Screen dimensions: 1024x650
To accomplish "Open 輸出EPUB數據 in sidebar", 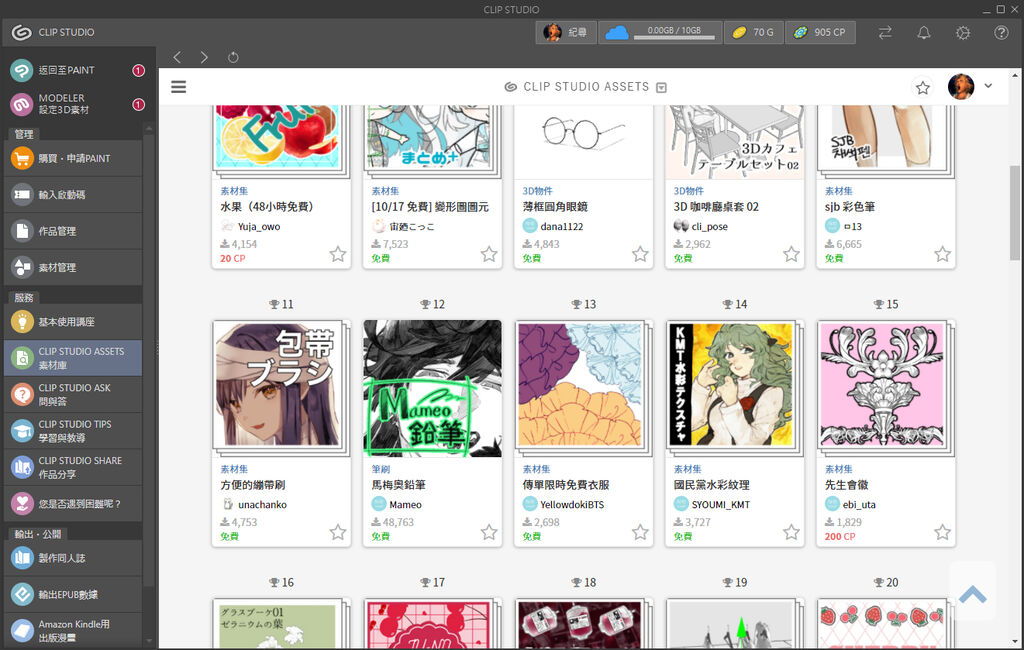I will tap(73, 594).
